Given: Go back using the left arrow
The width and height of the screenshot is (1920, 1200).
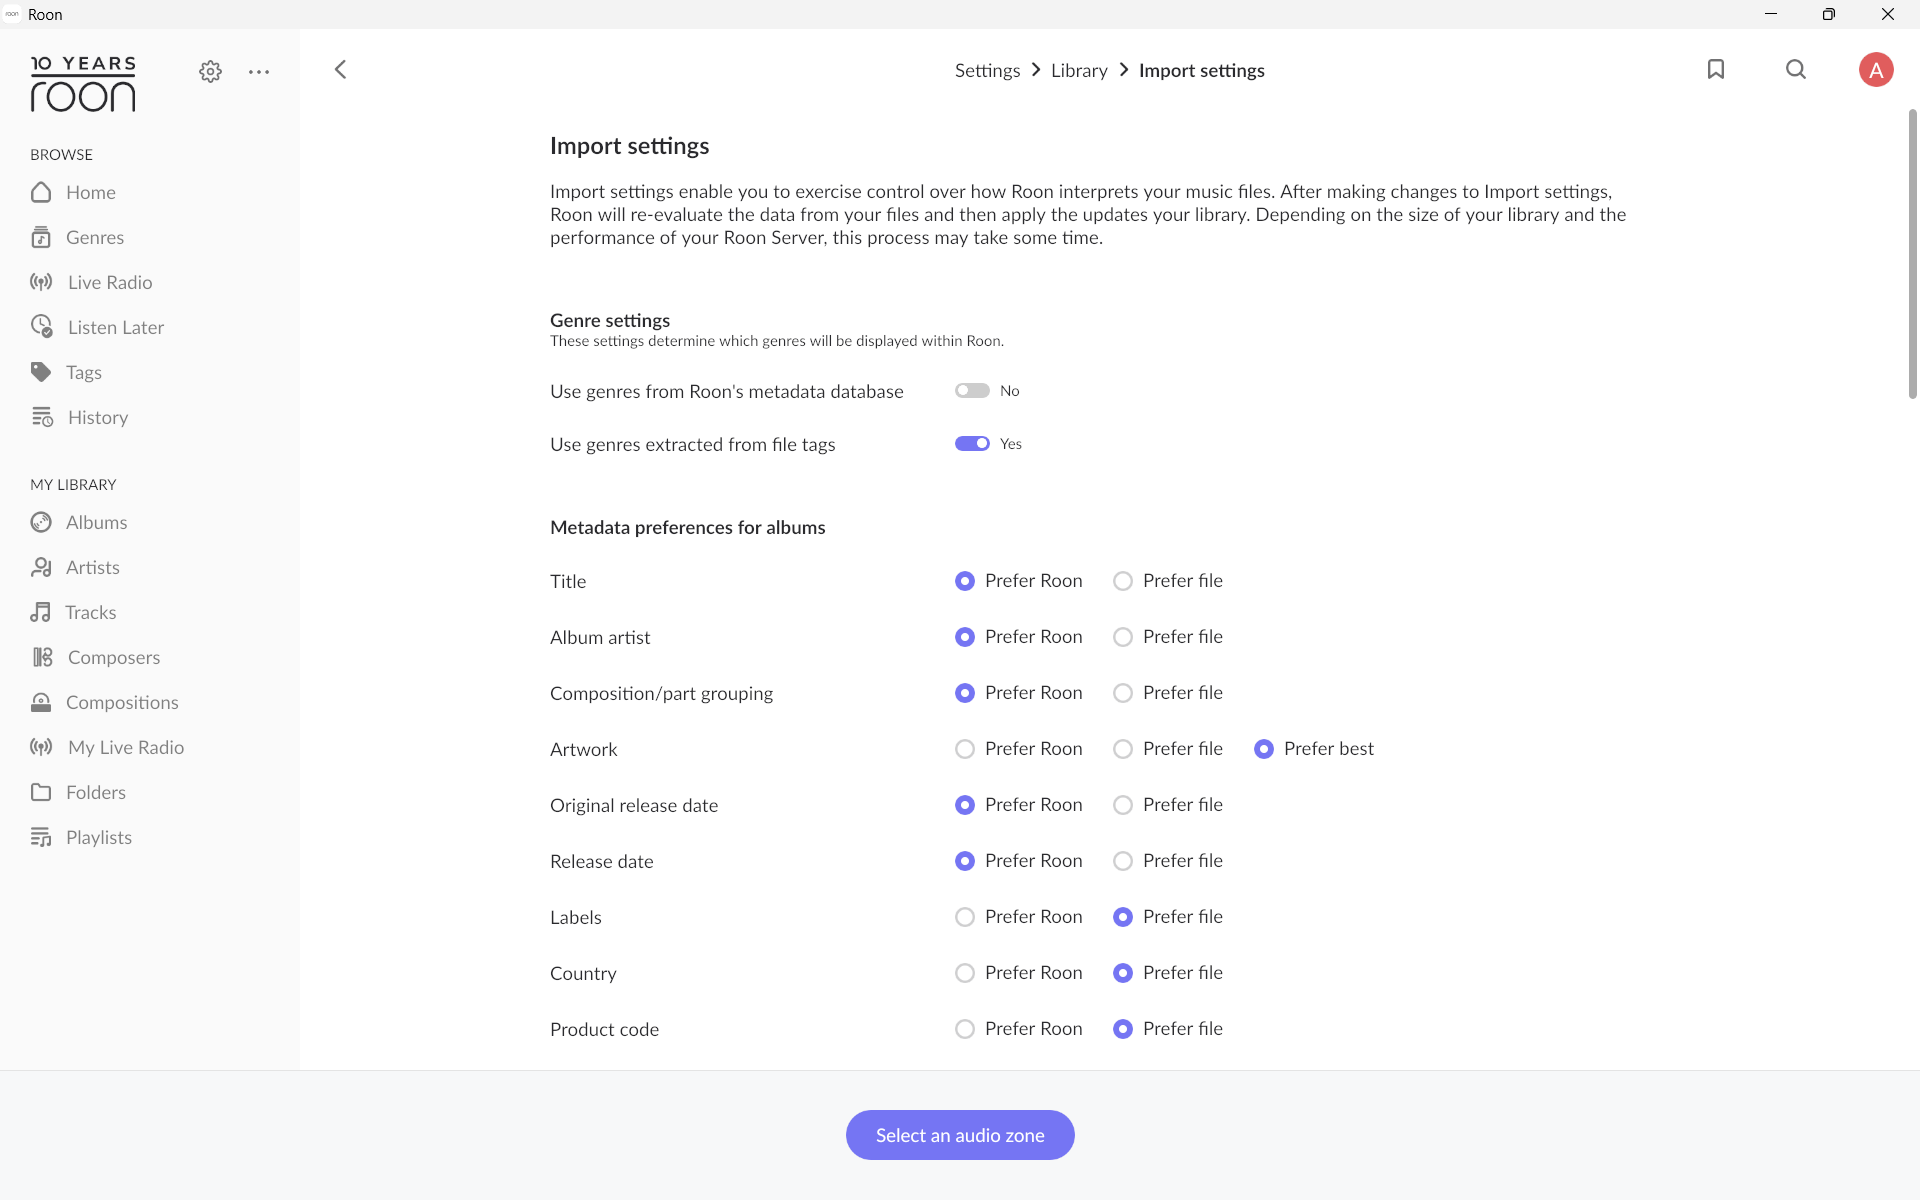Looking at the screenshot, I should tap(341, 69).
